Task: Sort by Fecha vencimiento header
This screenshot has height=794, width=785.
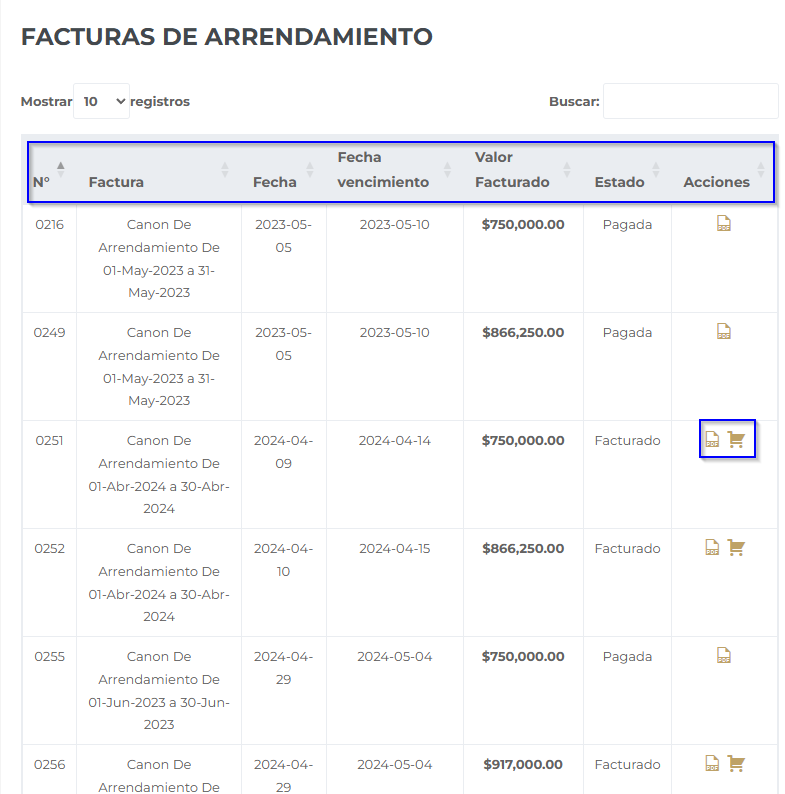Action: [x=383, y=170]
